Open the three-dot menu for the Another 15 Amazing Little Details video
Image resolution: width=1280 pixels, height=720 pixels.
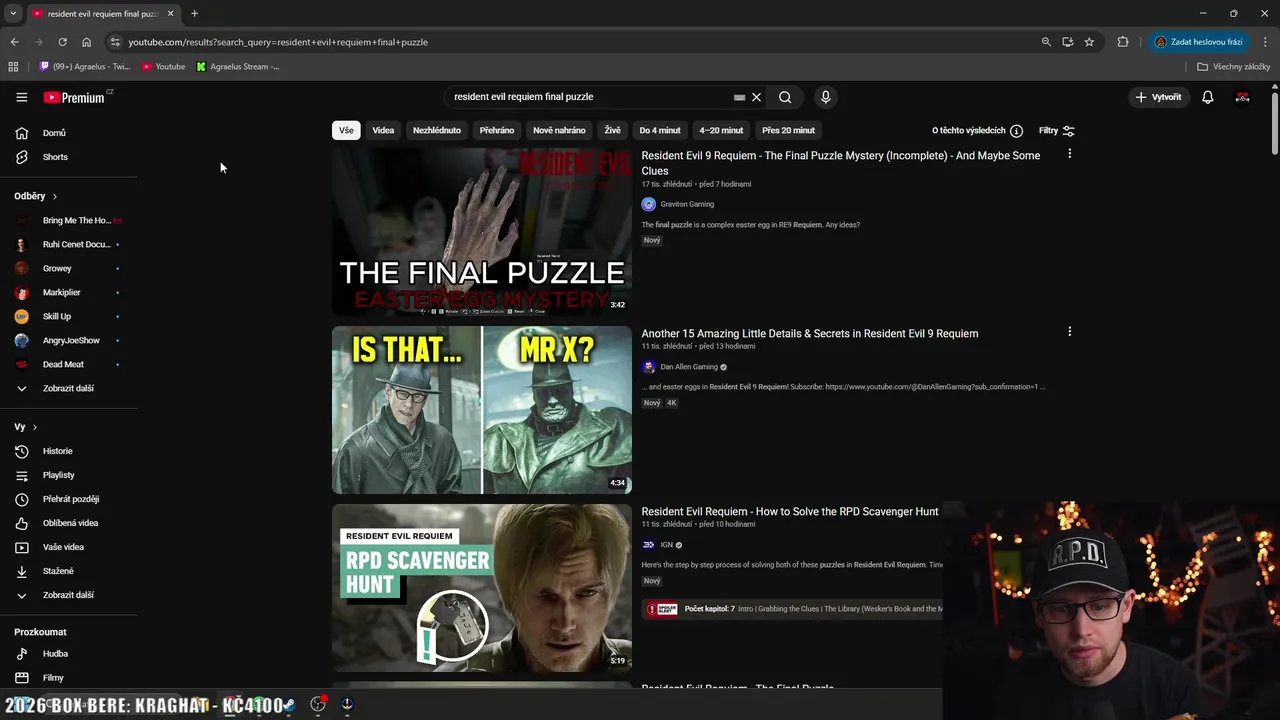(1069, 331)
